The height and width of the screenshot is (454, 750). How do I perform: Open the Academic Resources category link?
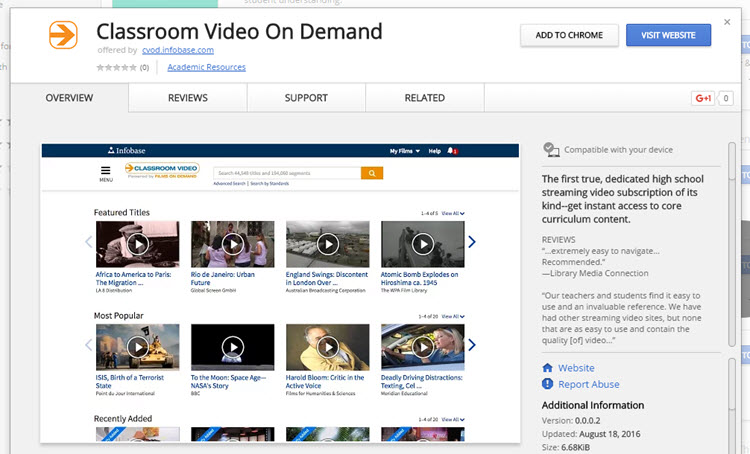coord(206,67)
